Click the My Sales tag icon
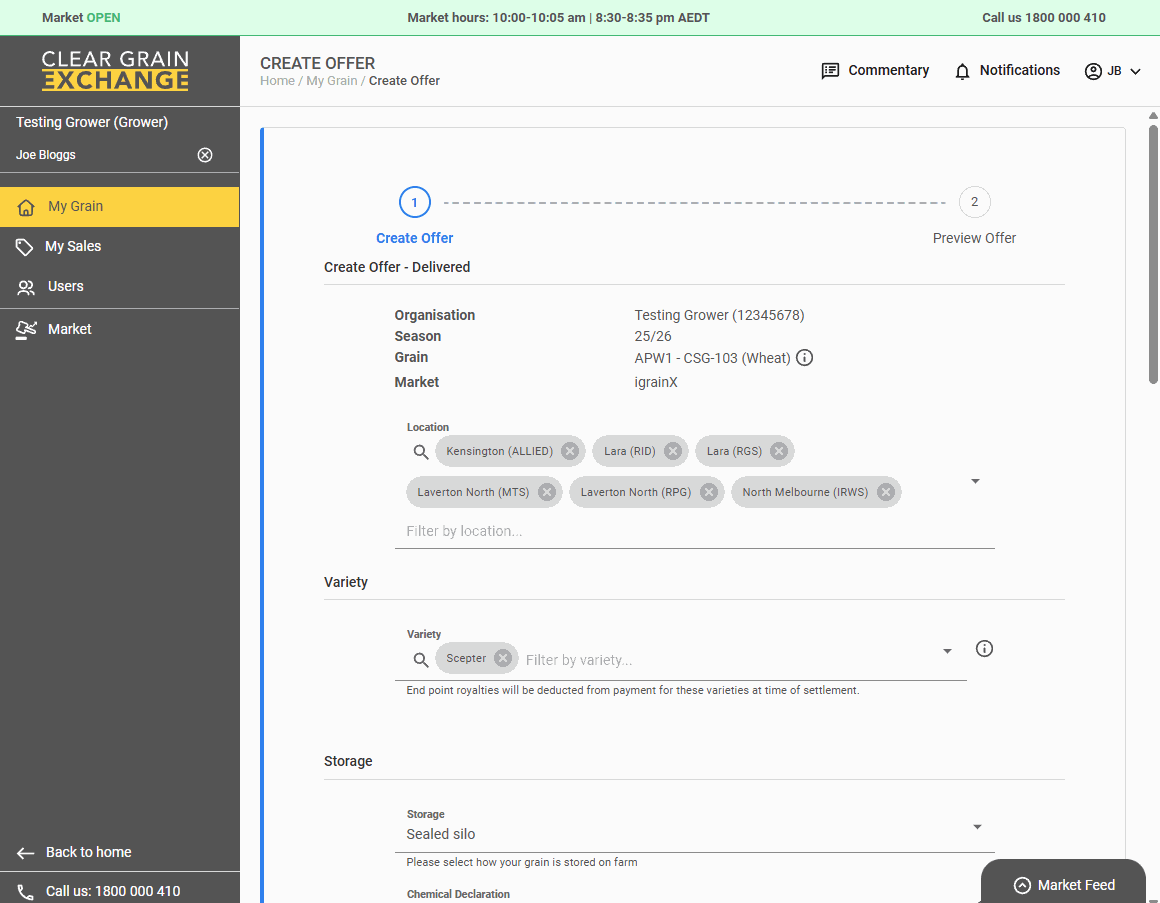The width and height of the screenshot is (1160, 903). click(x=24, y=247)
